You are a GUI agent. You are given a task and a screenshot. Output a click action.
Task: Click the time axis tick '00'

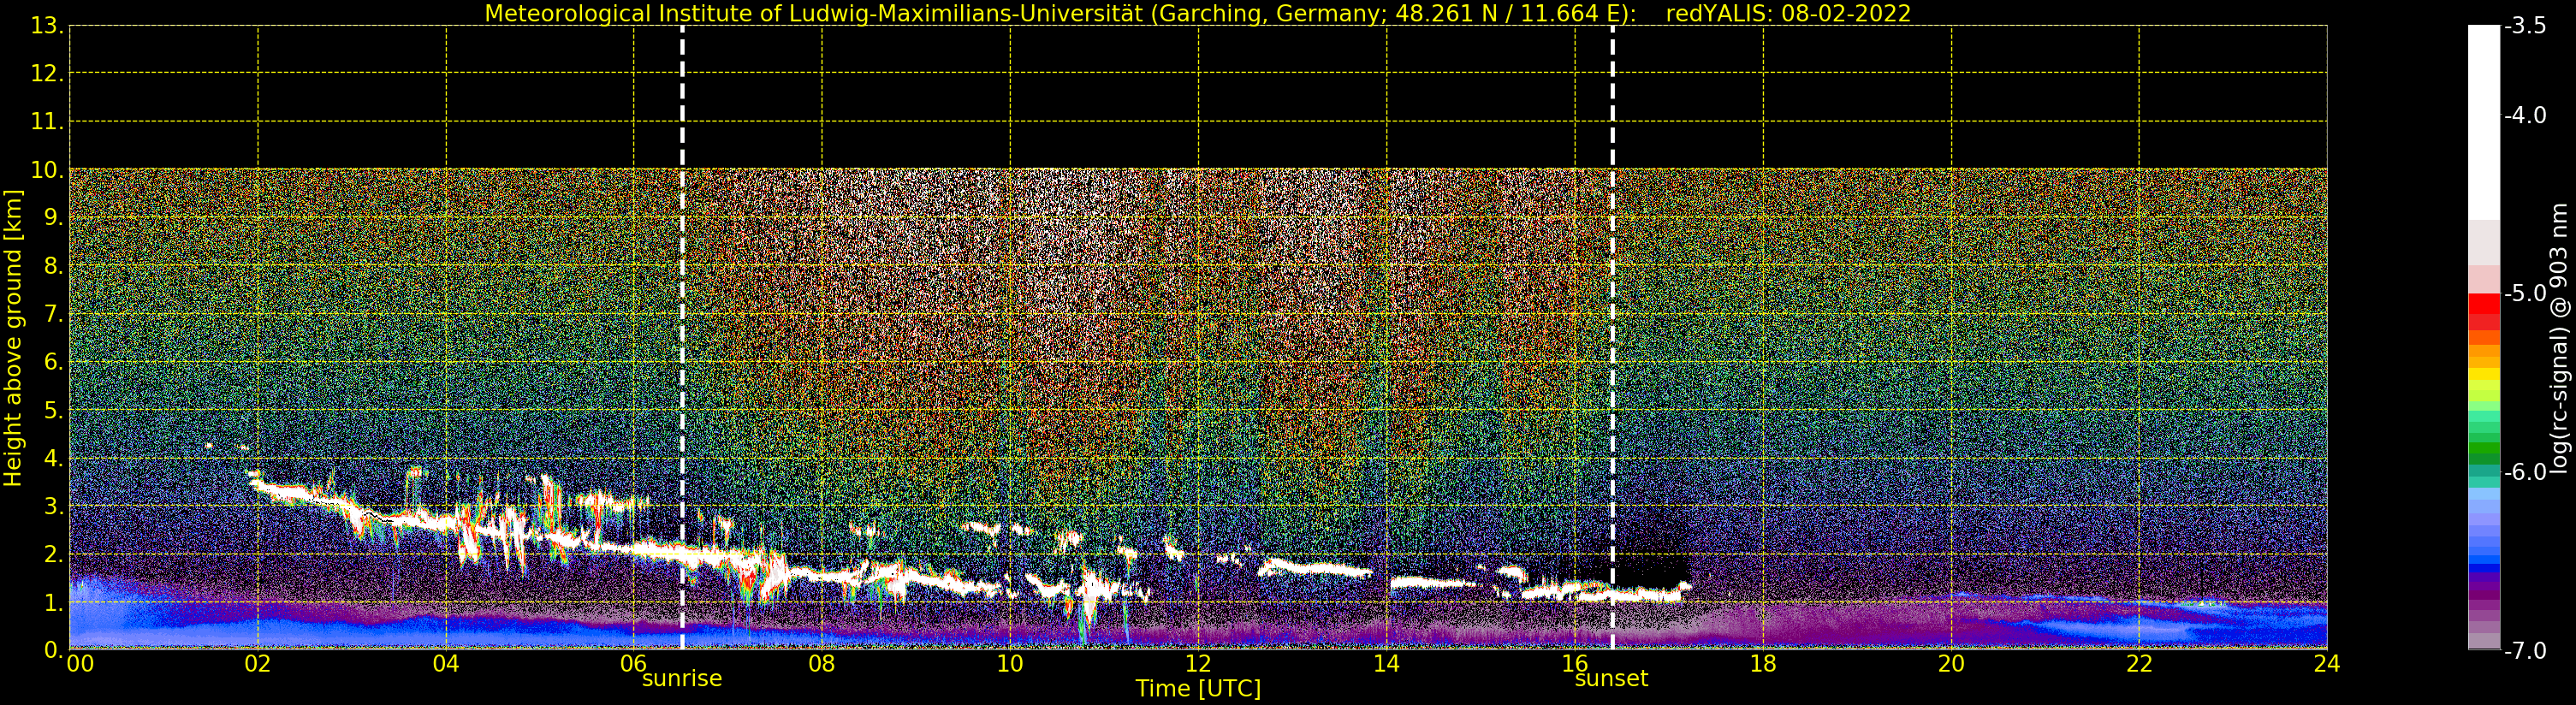point(80,663)
